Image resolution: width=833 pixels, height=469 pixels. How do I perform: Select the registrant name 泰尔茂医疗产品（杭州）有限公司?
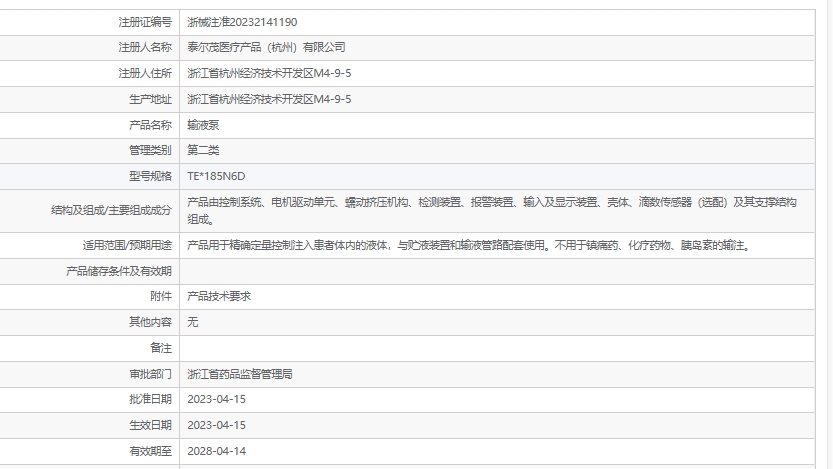coord(266,47)
